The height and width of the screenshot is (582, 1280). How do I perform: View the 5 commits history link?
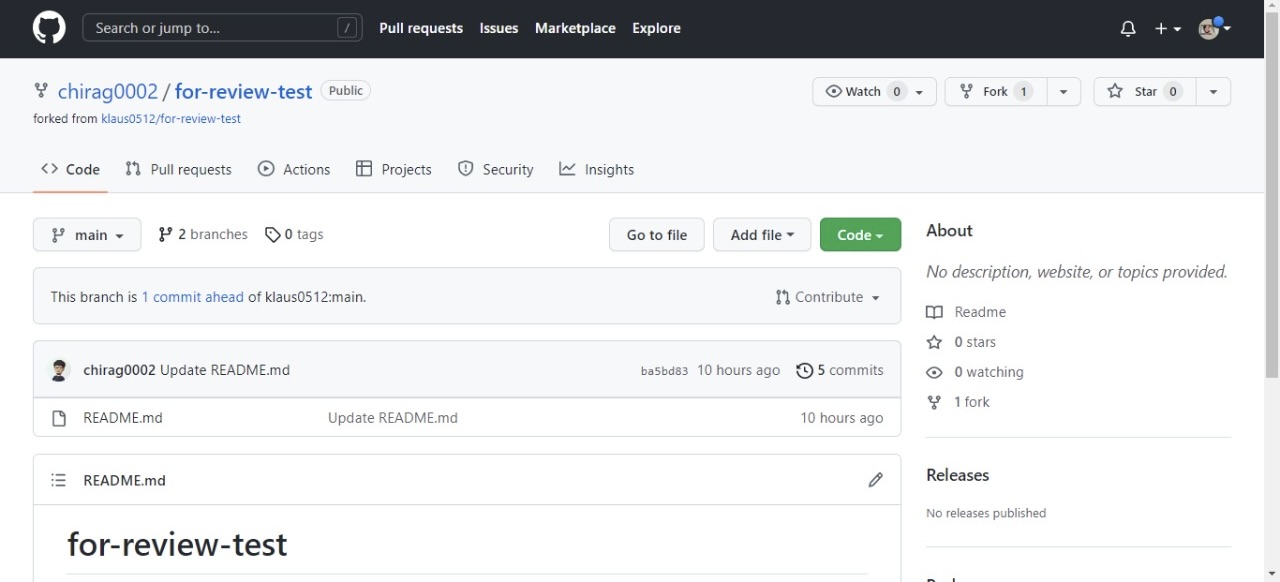pyautogui.click(x=840, y=370)
